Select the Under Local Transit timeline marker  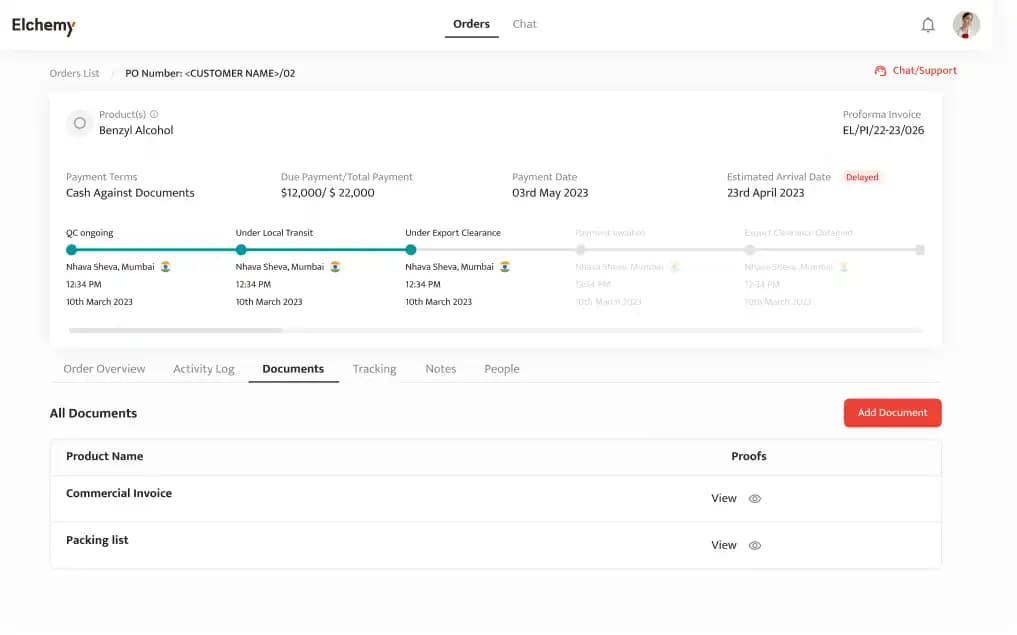click(241, 250)
